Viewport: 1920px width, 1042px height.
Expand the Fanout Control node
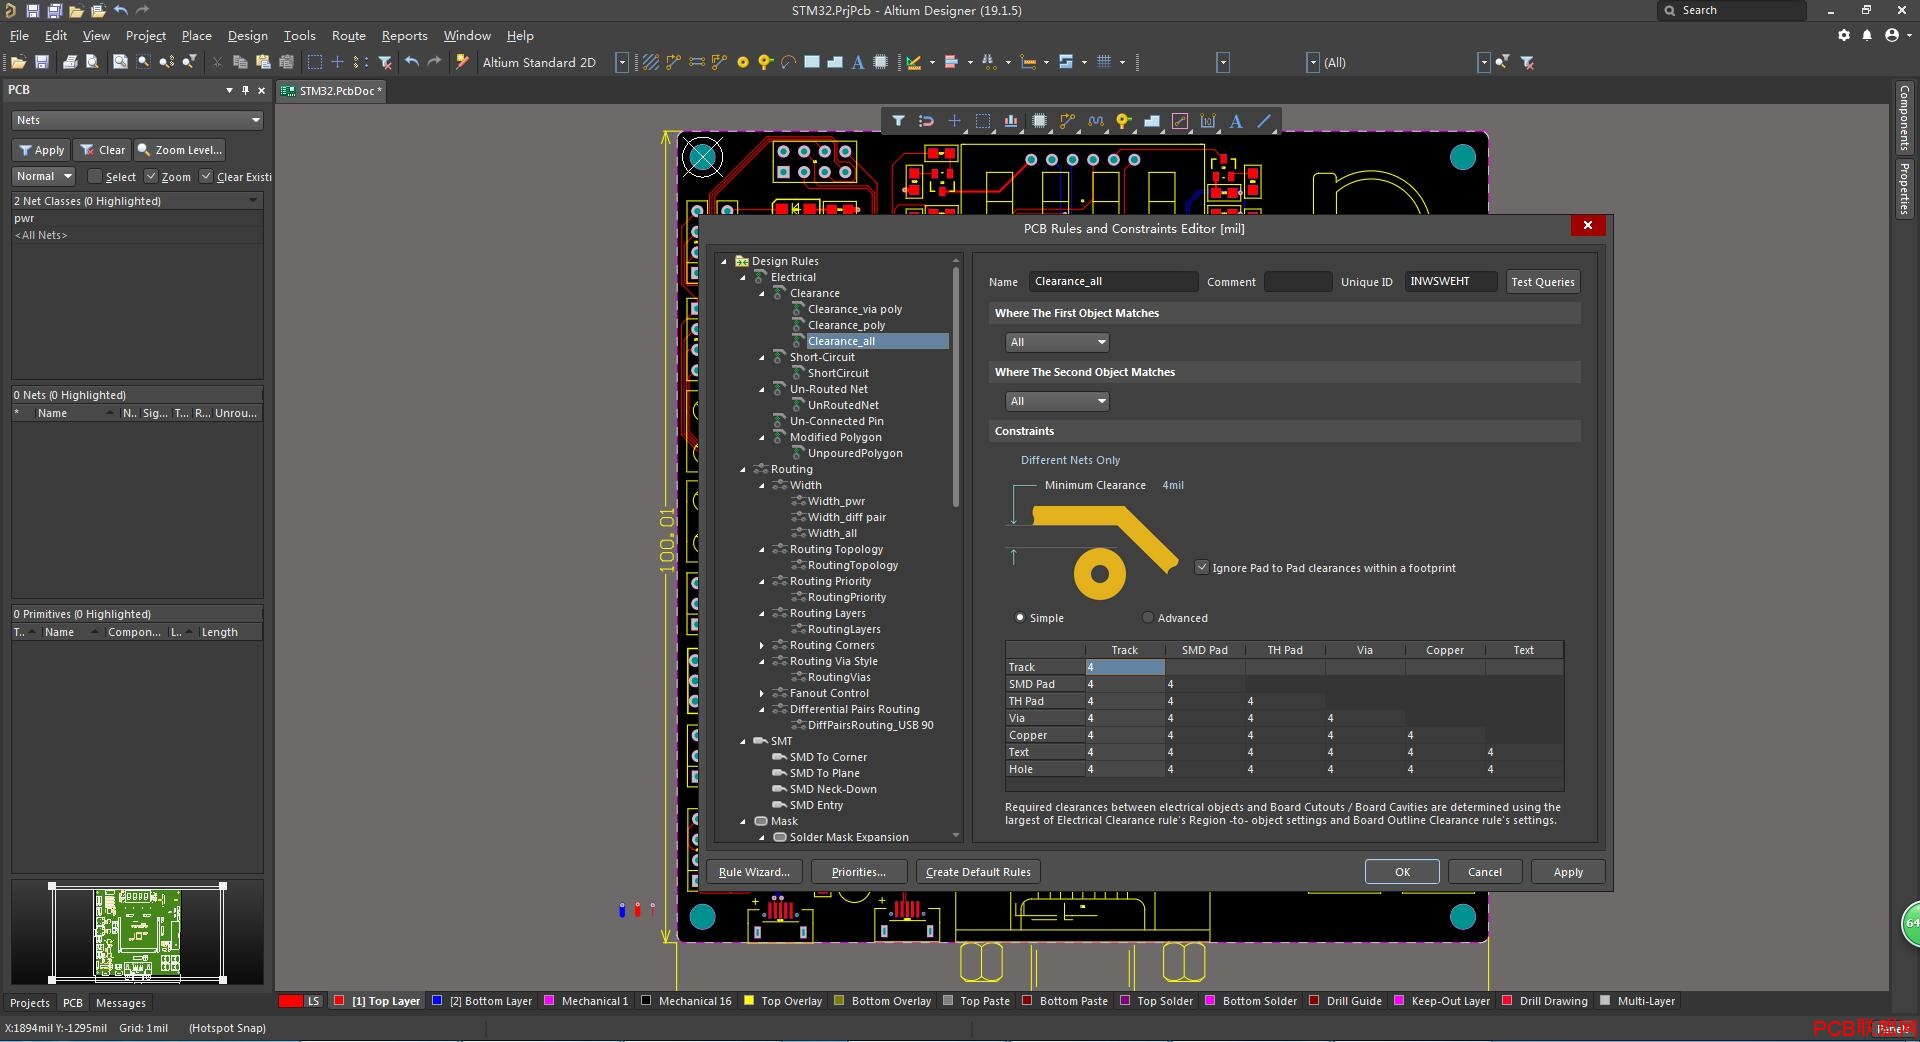762,693
